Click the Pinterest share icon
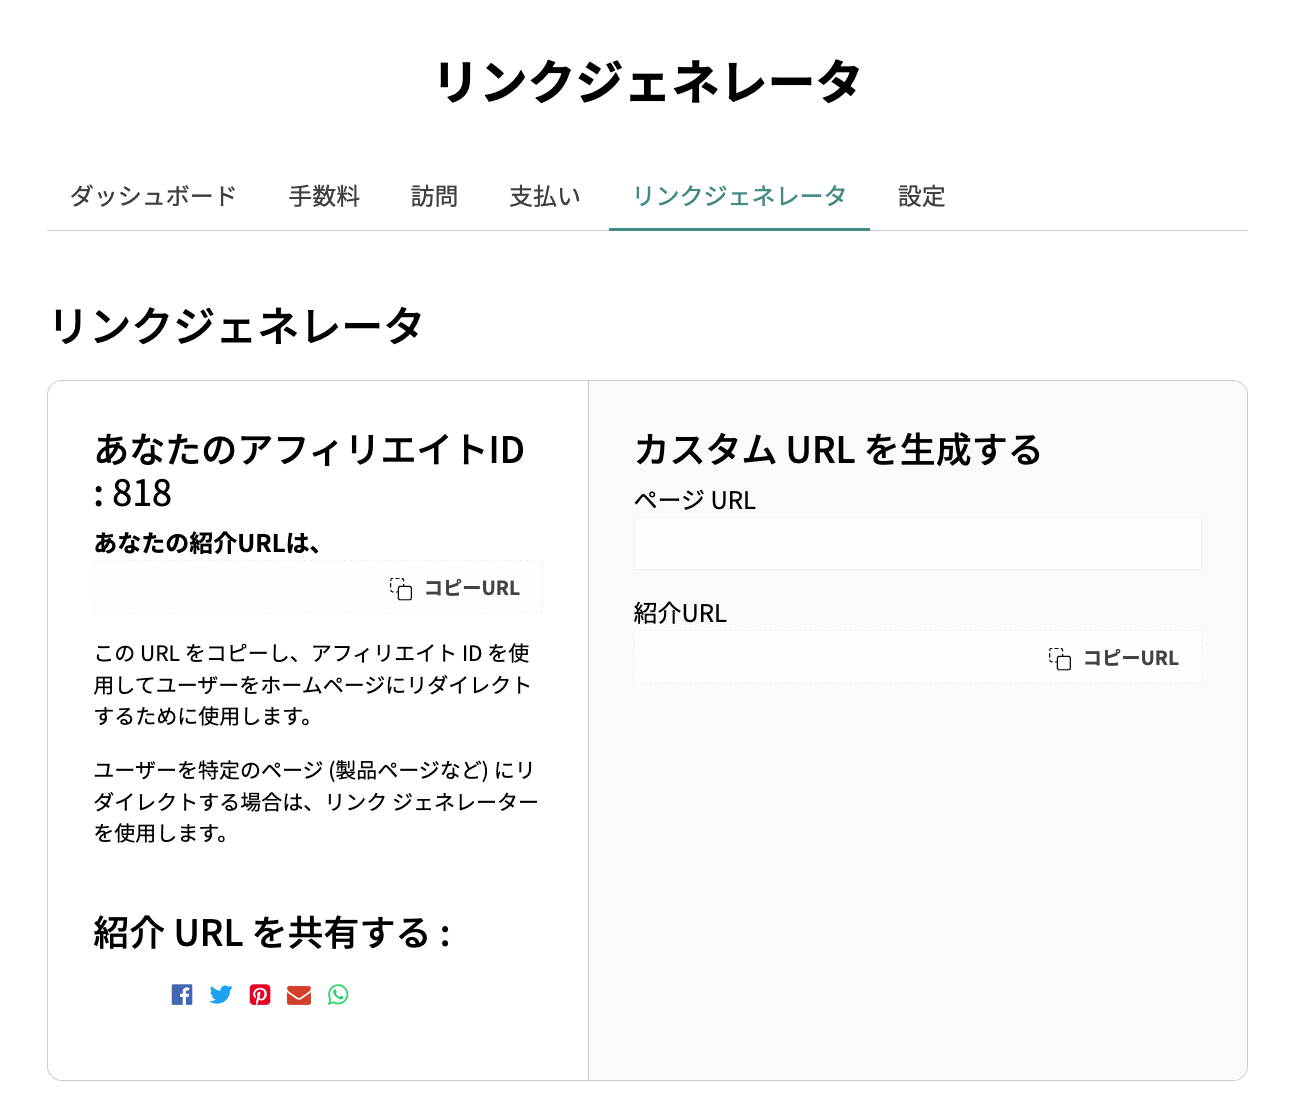The image size is (1300, 1108). coord(260,995)
